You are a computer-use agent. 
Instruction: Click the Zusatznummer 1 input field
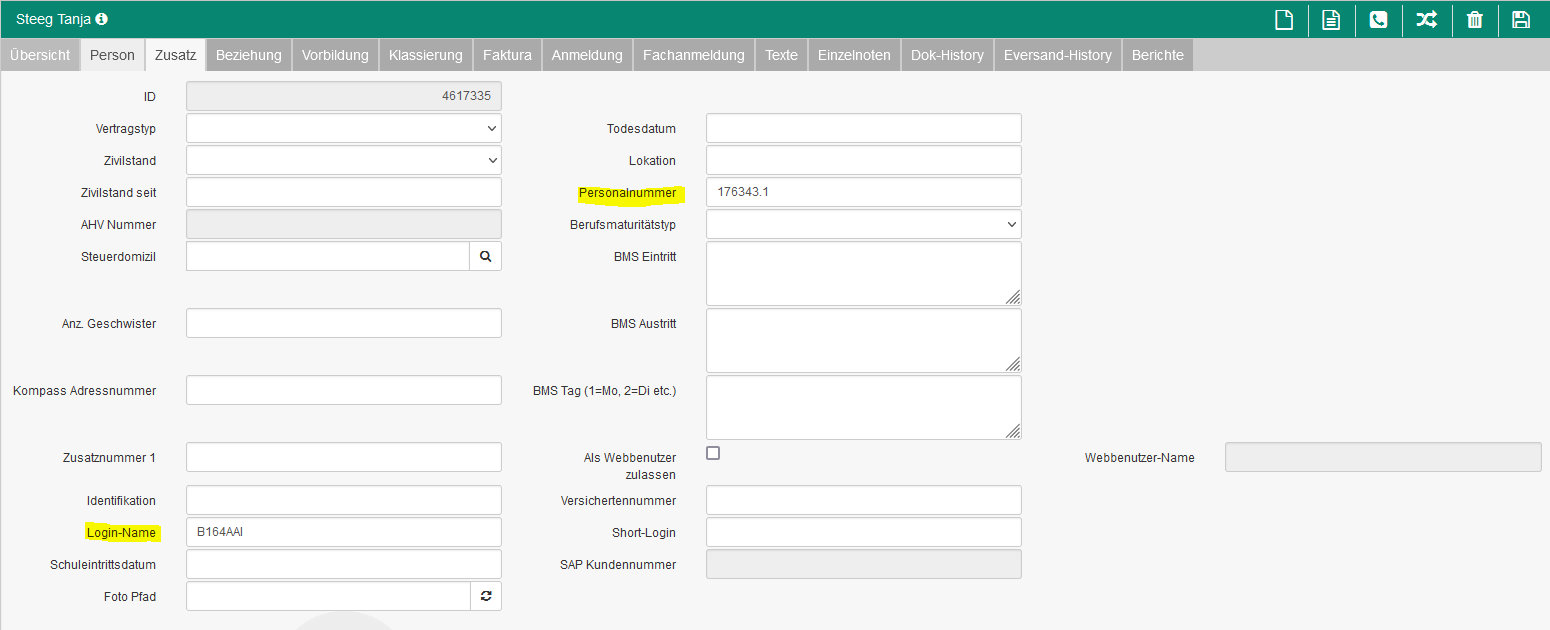(344, 457)
